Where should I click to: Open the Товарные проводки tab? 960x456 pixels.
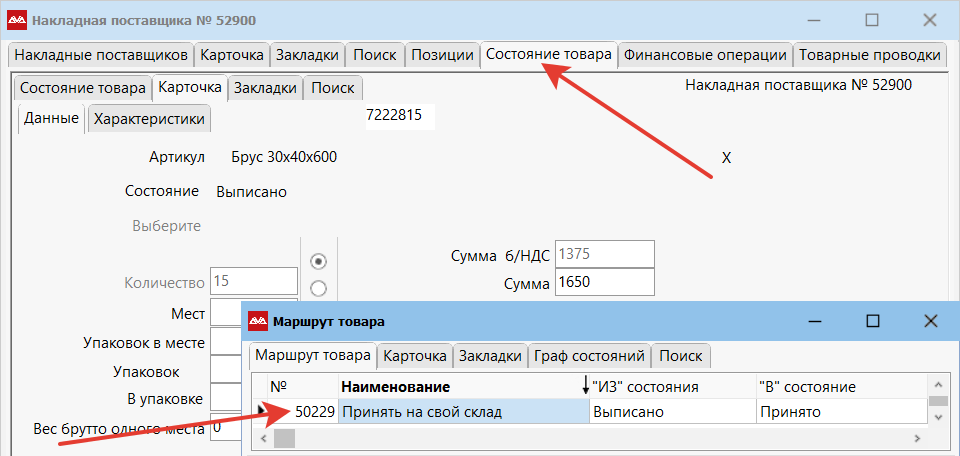pos(869,55)
